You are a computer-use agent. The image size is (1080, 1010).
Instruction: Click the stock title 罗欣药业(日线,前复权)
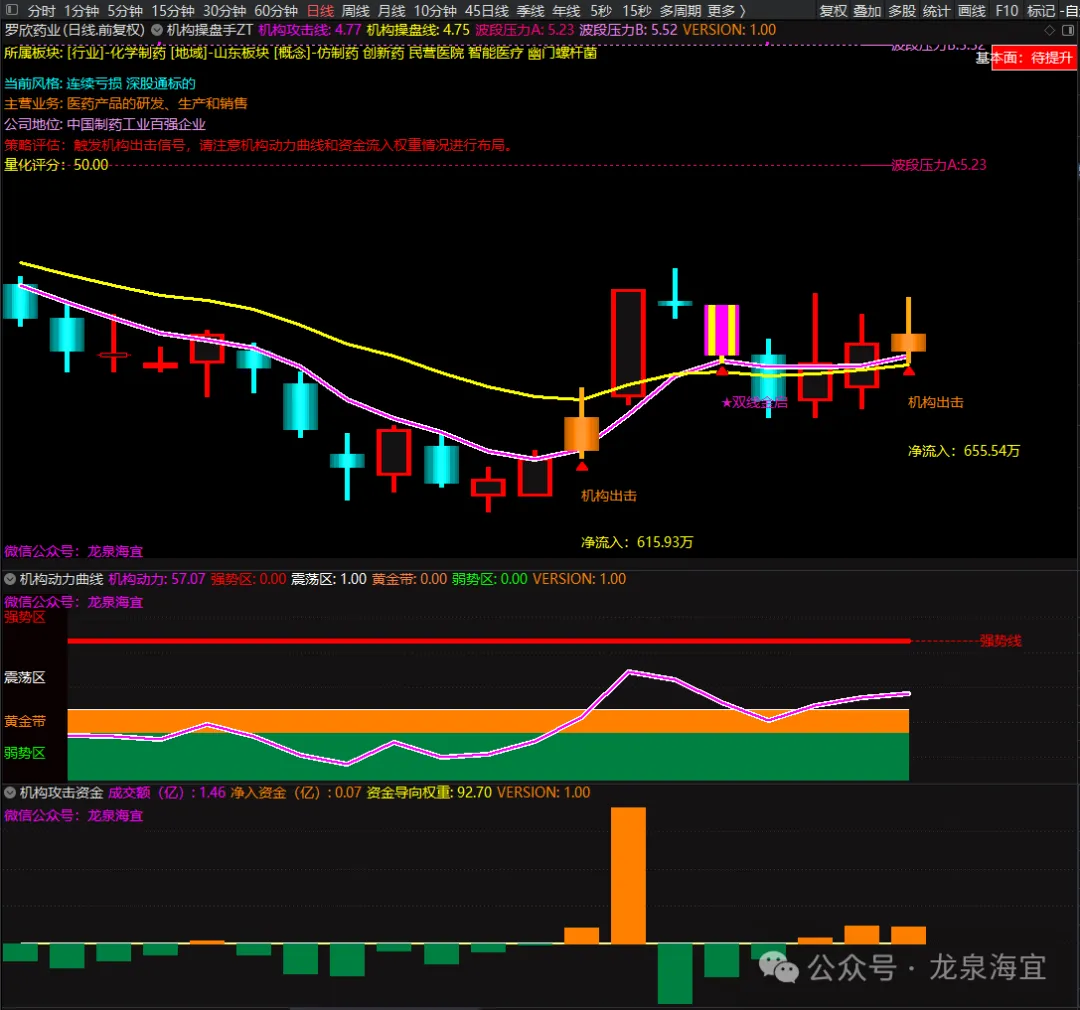click(x=75, y=30)
